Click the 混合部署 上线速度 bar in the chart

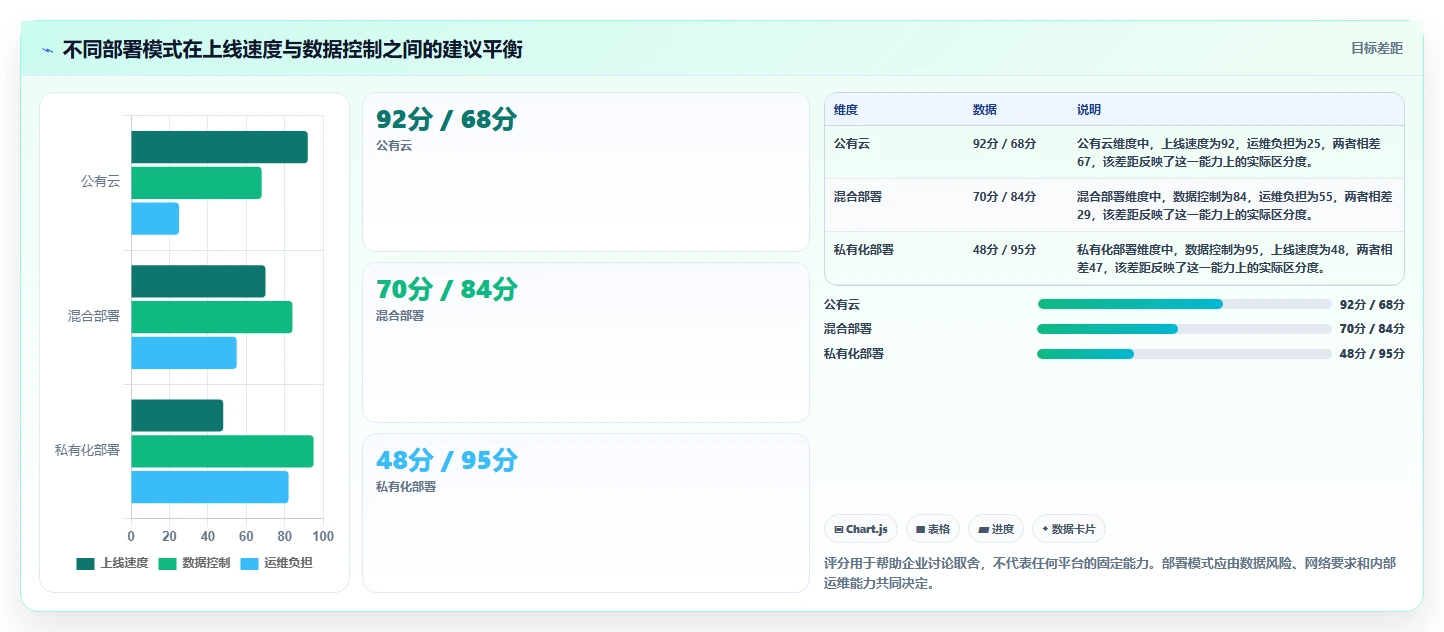coord(198,281)
